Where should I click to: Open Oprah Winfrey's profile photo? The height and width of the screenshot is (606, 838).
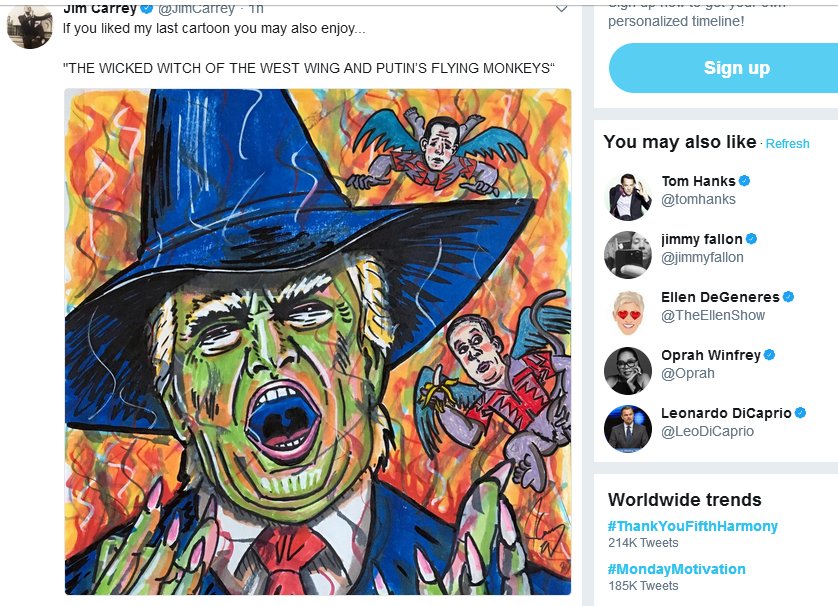[628, 371]
